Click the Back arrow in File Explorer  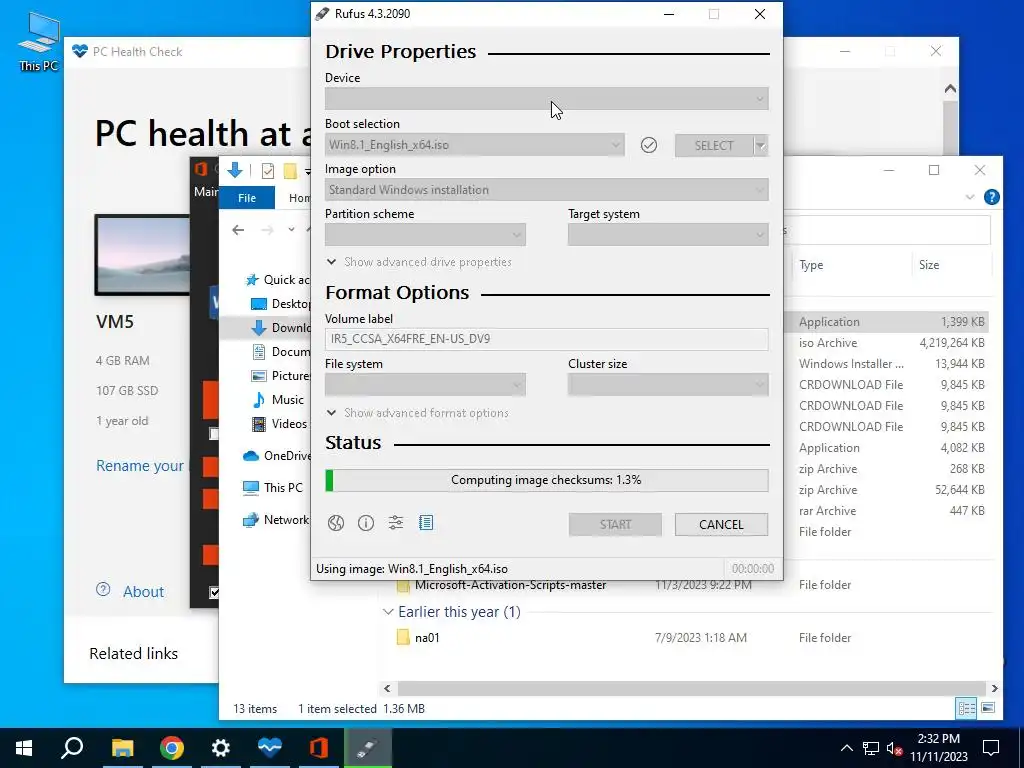point(238,230)
